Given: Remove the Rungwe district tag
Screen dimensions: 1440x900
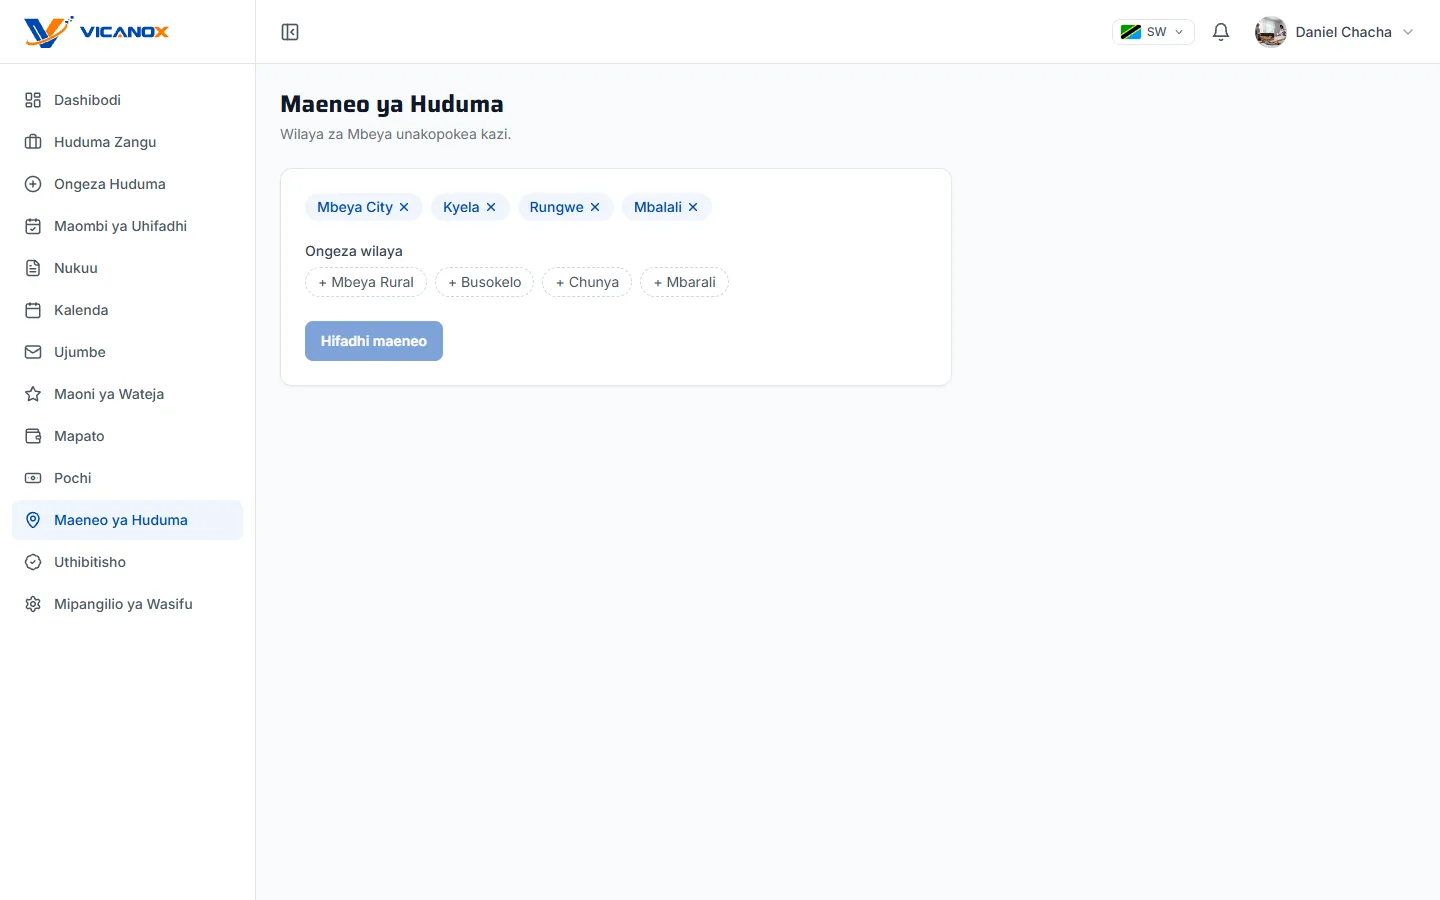Looking at the screenshot, I should [x=595, y=207].
